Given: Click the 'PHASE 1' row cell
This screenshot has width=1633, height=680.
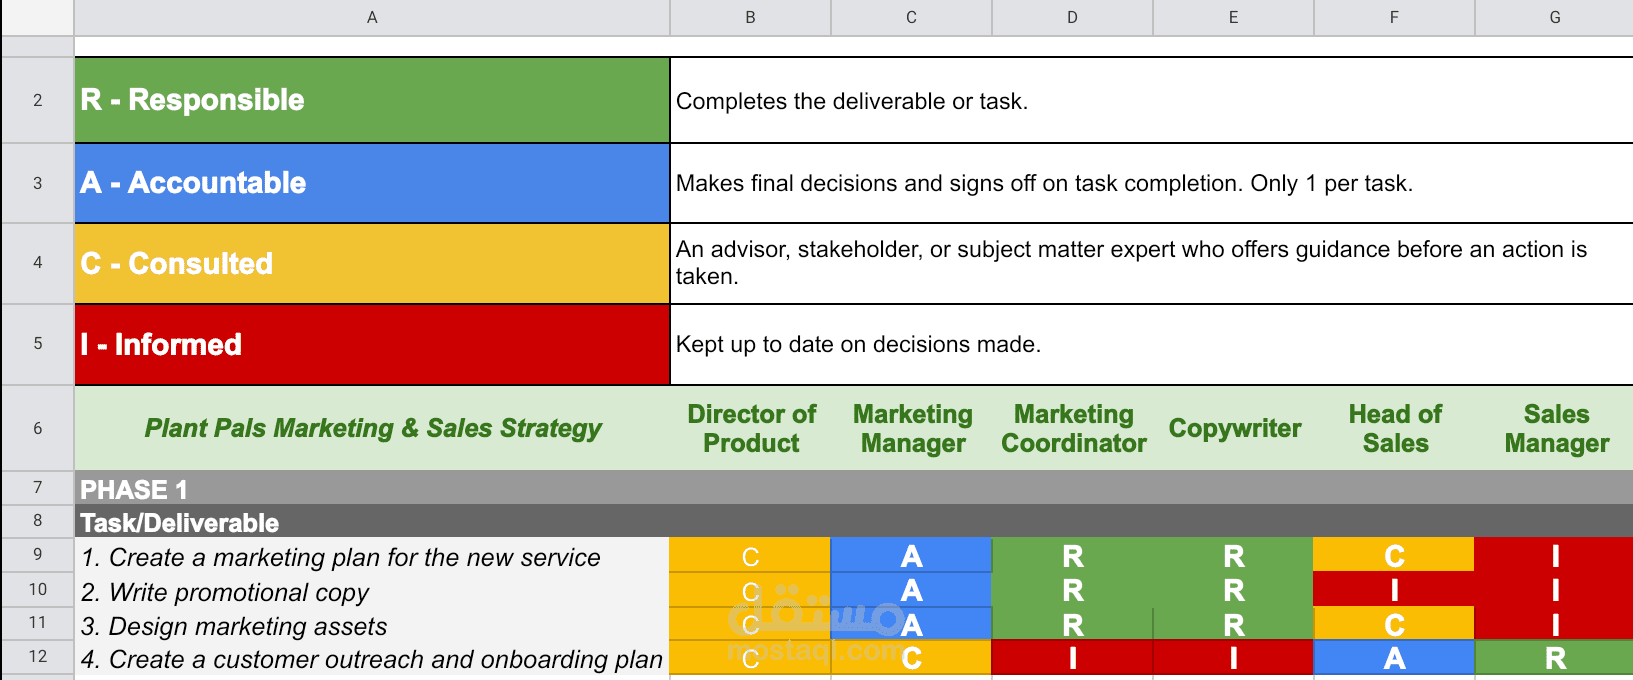Looking at the screenshot, I should pos(854,488).
